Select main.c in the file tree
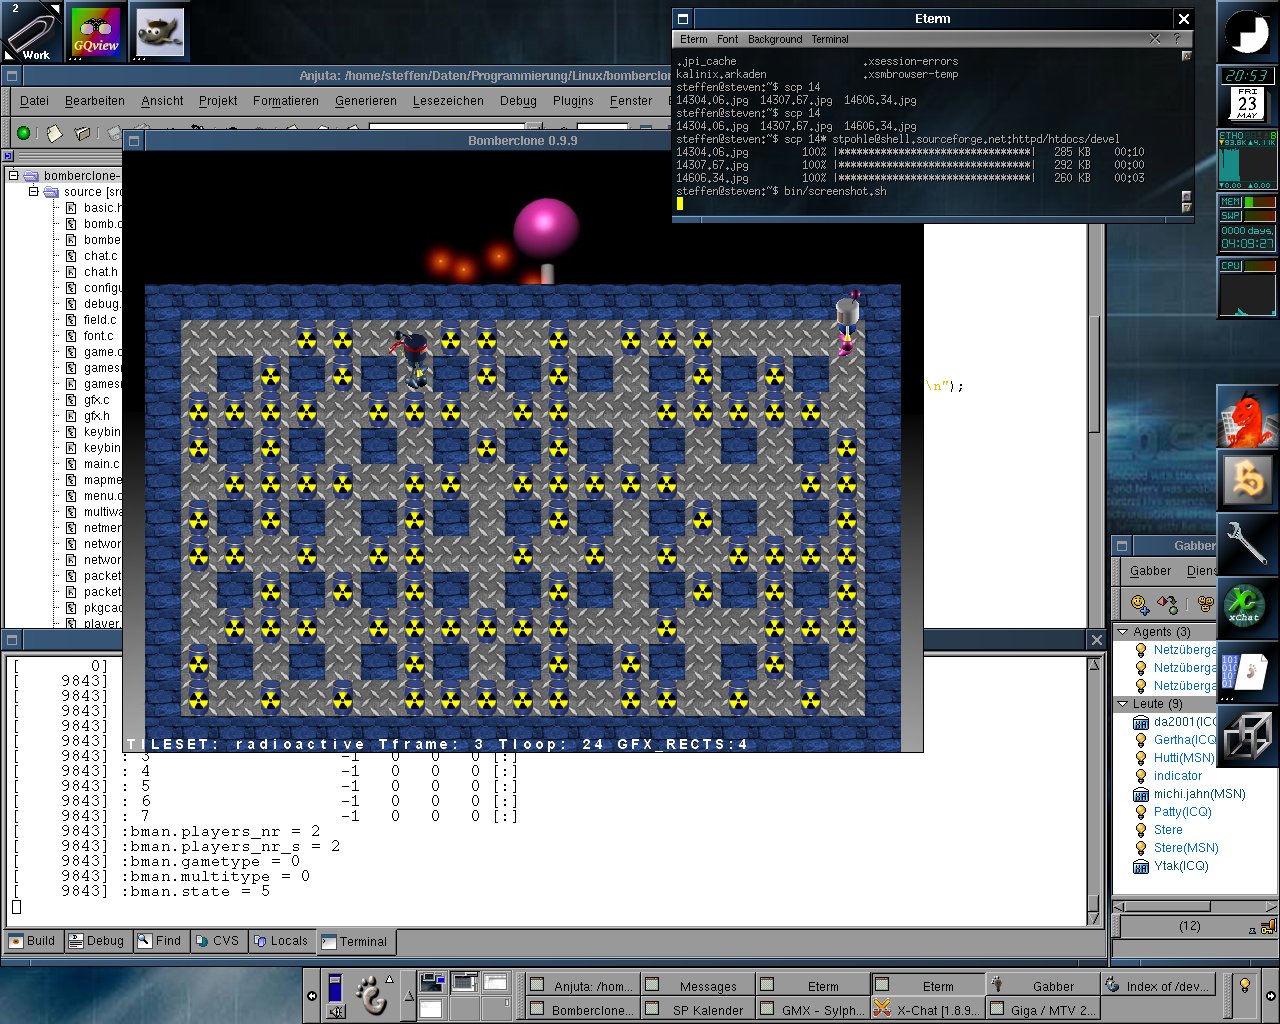 [101, 464]
